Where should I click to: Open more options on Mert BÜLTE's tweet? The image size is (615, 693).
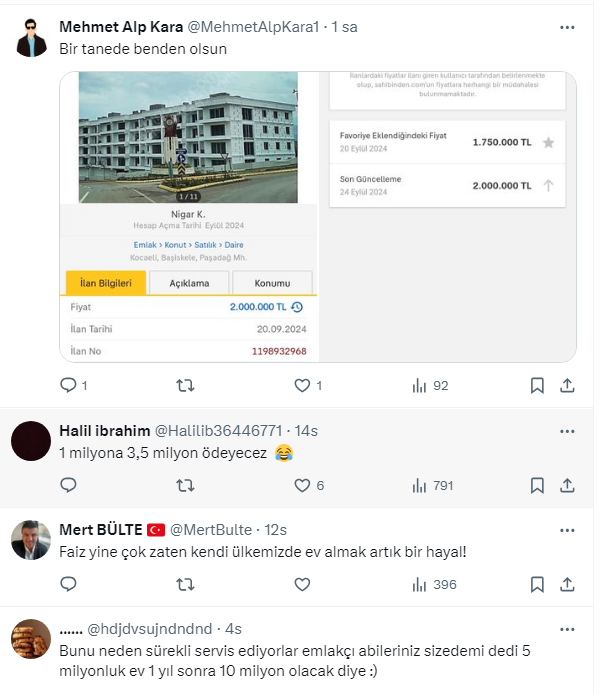[x=567, y=530]
